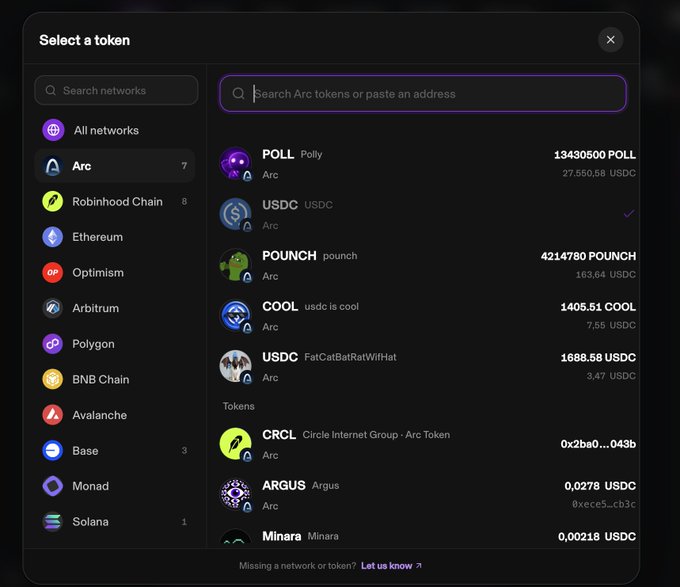Choose the Monad network label
Image resolution: width=680 pixels, height=587 pixels.
point(90,486)
